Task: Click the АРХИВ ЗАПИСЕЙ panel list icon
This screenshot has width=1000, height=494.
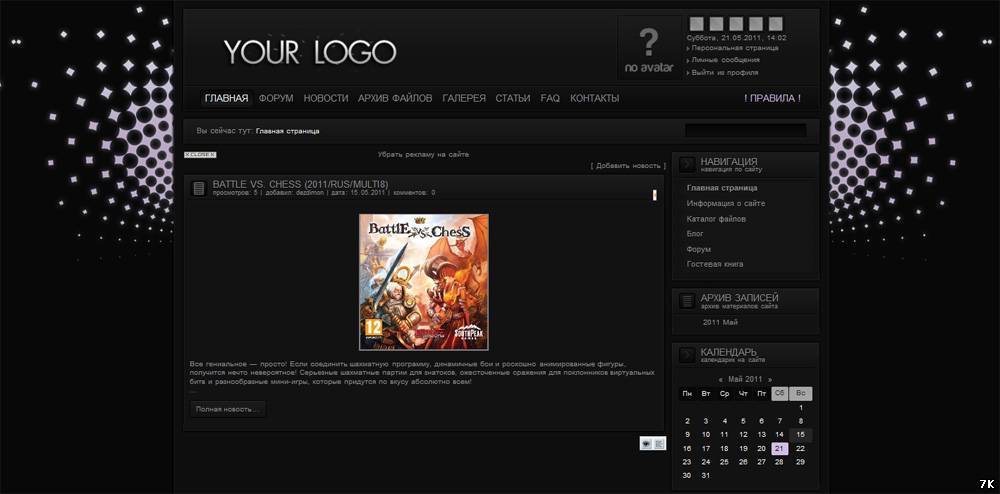Action: (687, 301)
